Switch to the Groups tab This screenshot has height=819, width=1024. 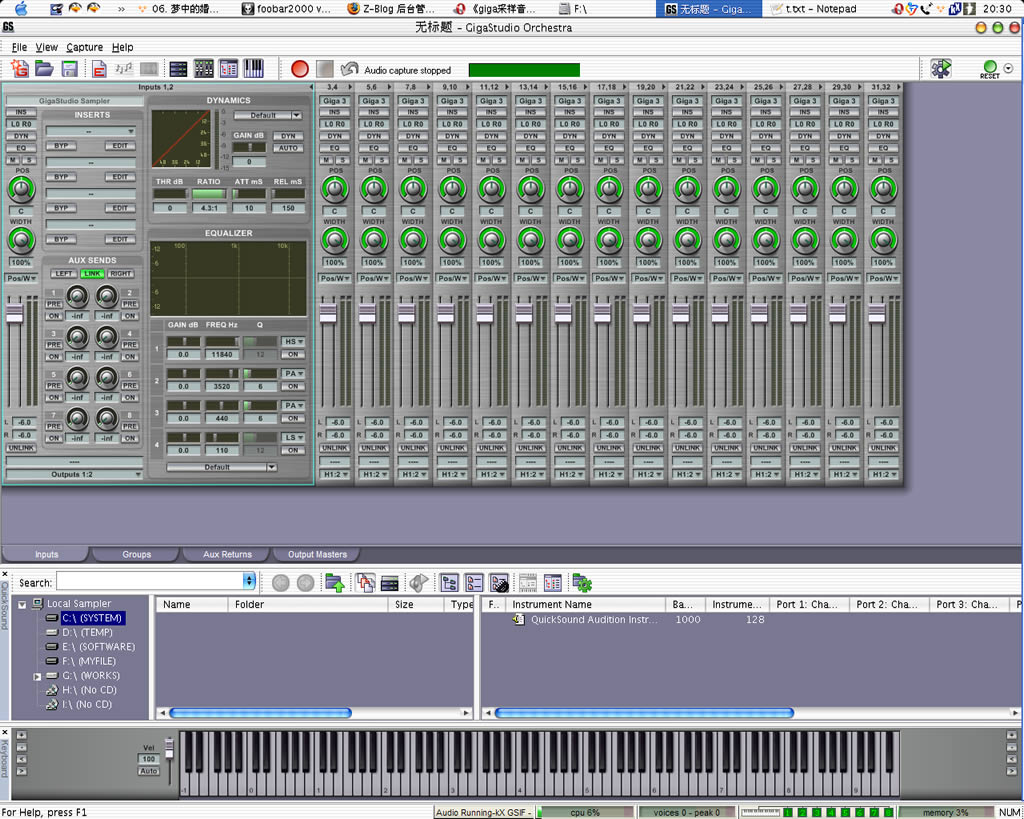click(136, 554)
